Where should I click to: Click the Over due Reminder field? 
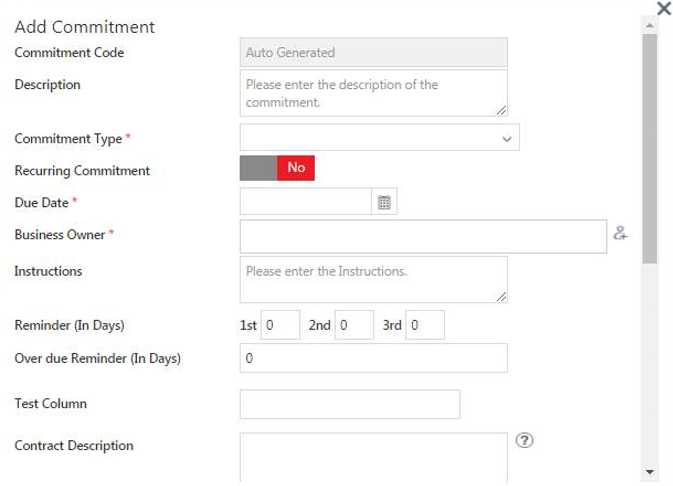(x=373, y=358)
